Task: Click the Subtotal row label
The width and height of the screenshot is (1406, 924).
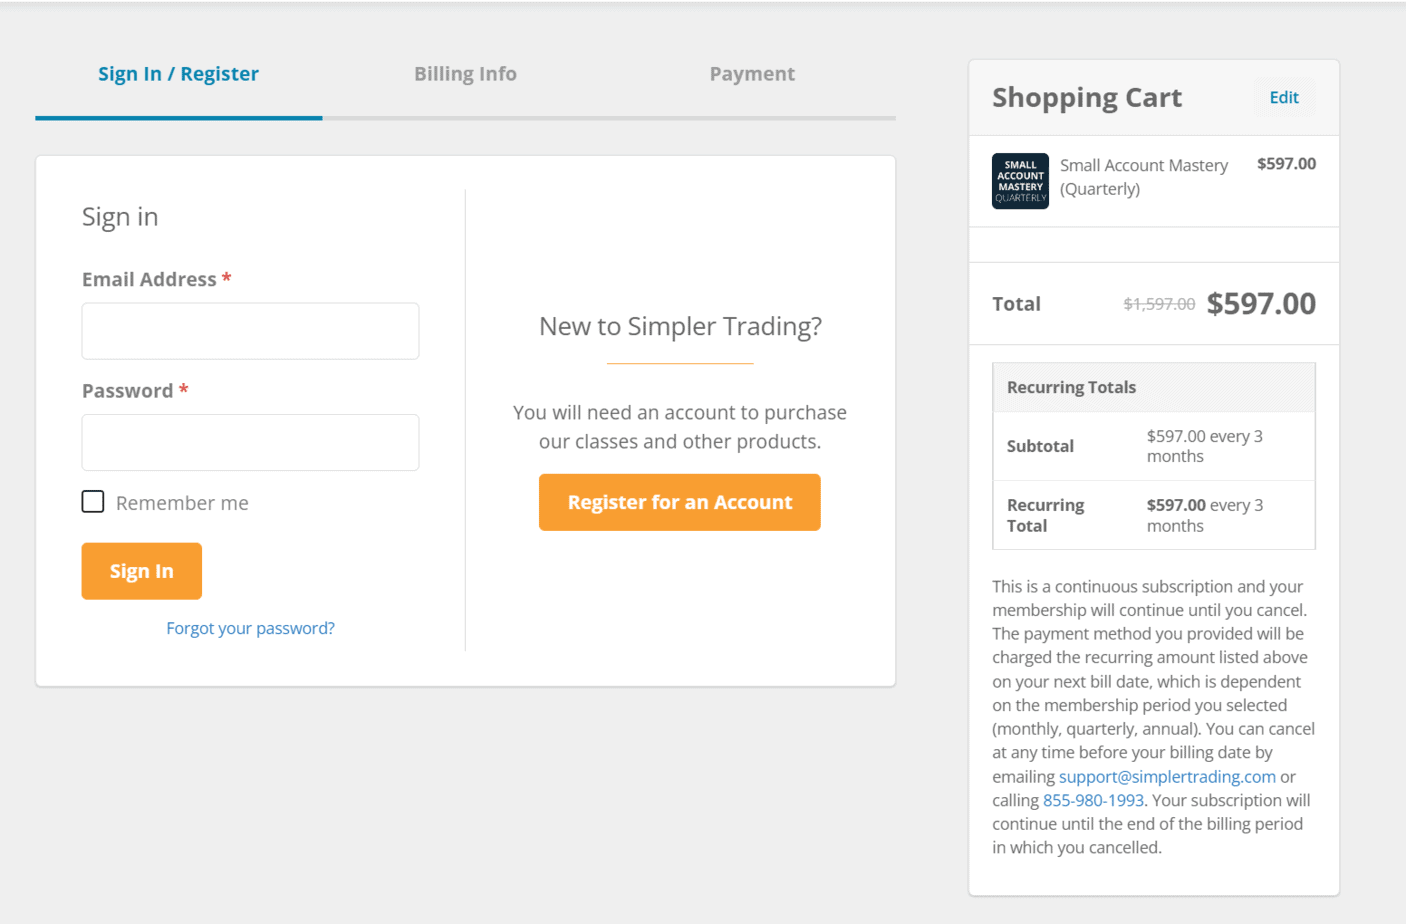Action: pos(1040,446)
